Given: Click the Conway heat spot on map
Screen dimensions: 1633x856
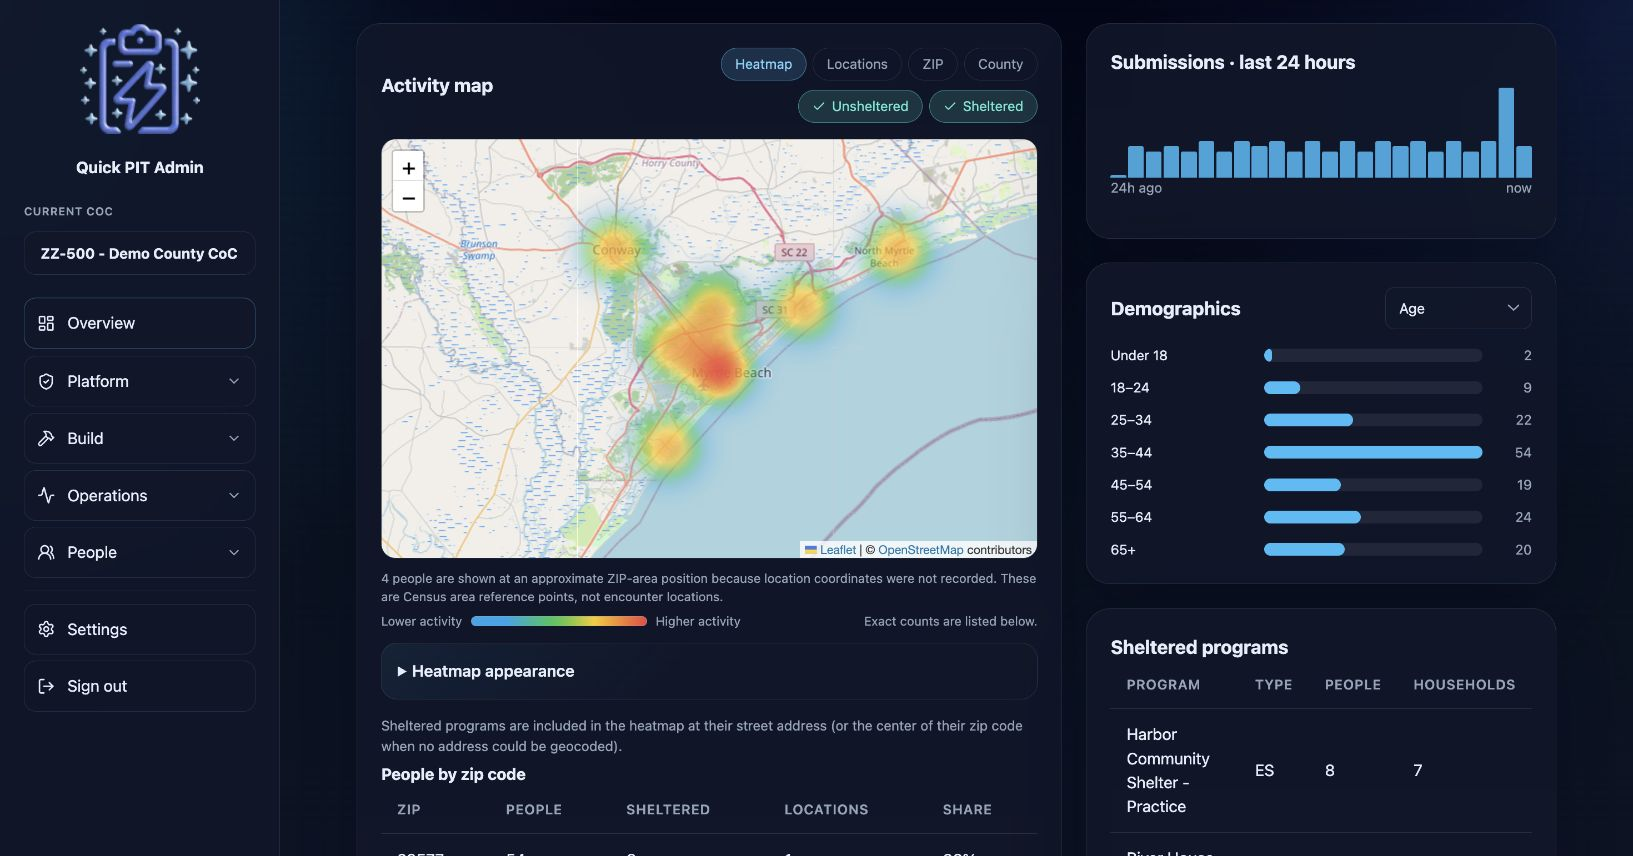Looking at the screenshot, I should click(613, 247).
